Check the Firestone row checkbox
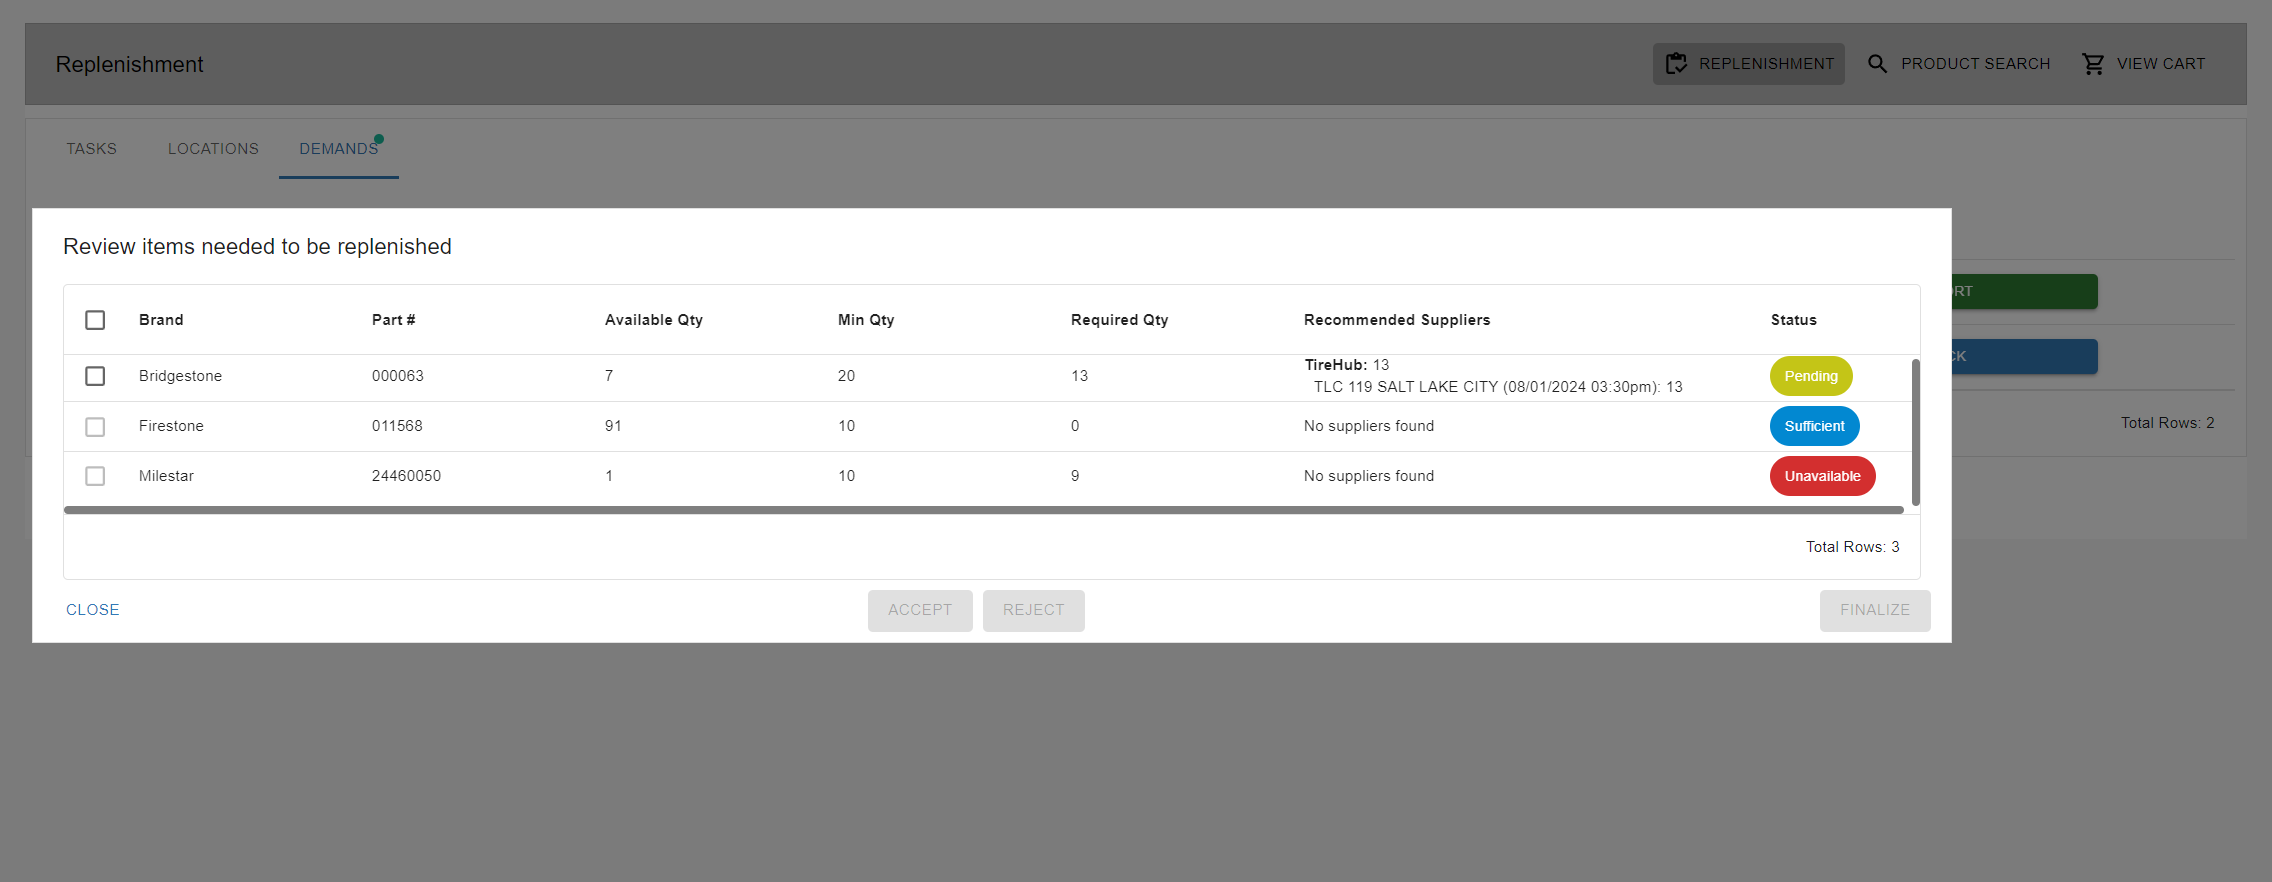The width and height of the screenshot is (2272, 882). pyautogui.click(x=95, y=427)
